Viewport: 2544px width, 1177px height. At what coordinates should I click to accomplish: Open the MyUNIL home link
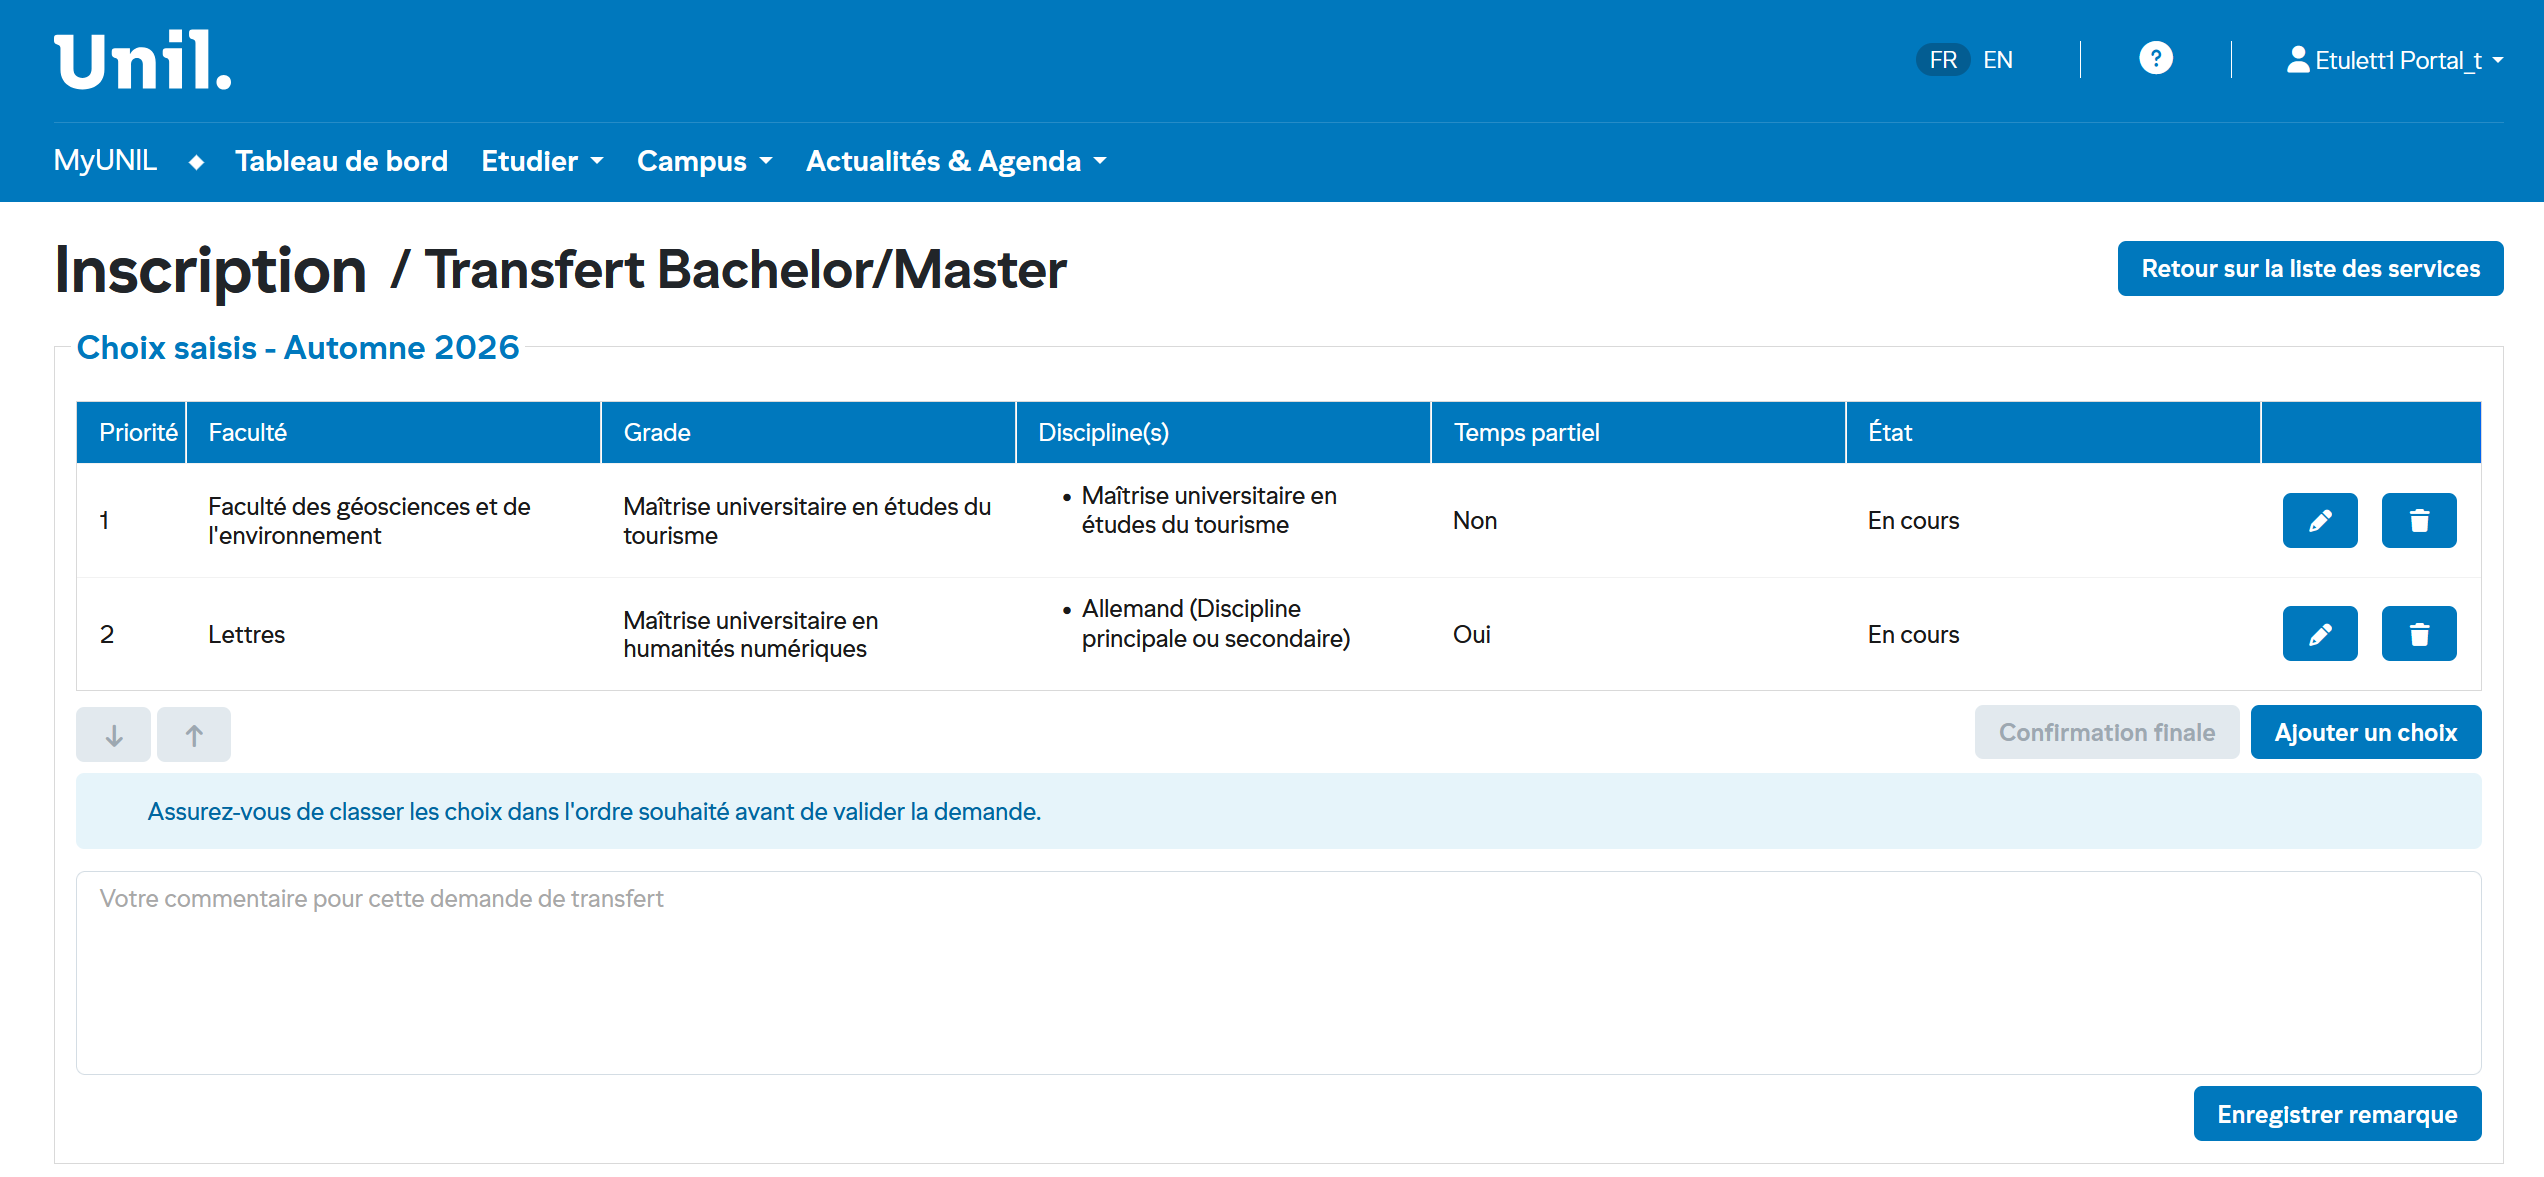tap(105, 160)
